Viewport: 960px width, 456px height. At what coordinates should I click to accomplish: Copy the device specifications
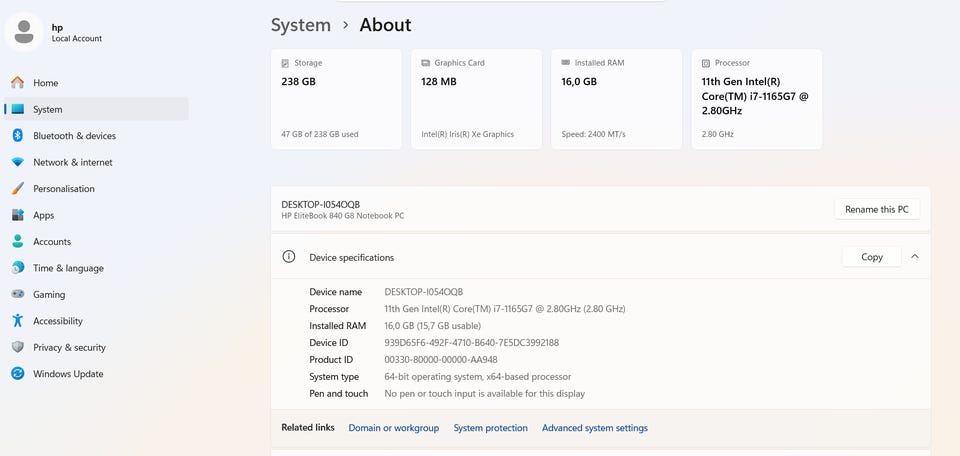click(x=872, y=257)
